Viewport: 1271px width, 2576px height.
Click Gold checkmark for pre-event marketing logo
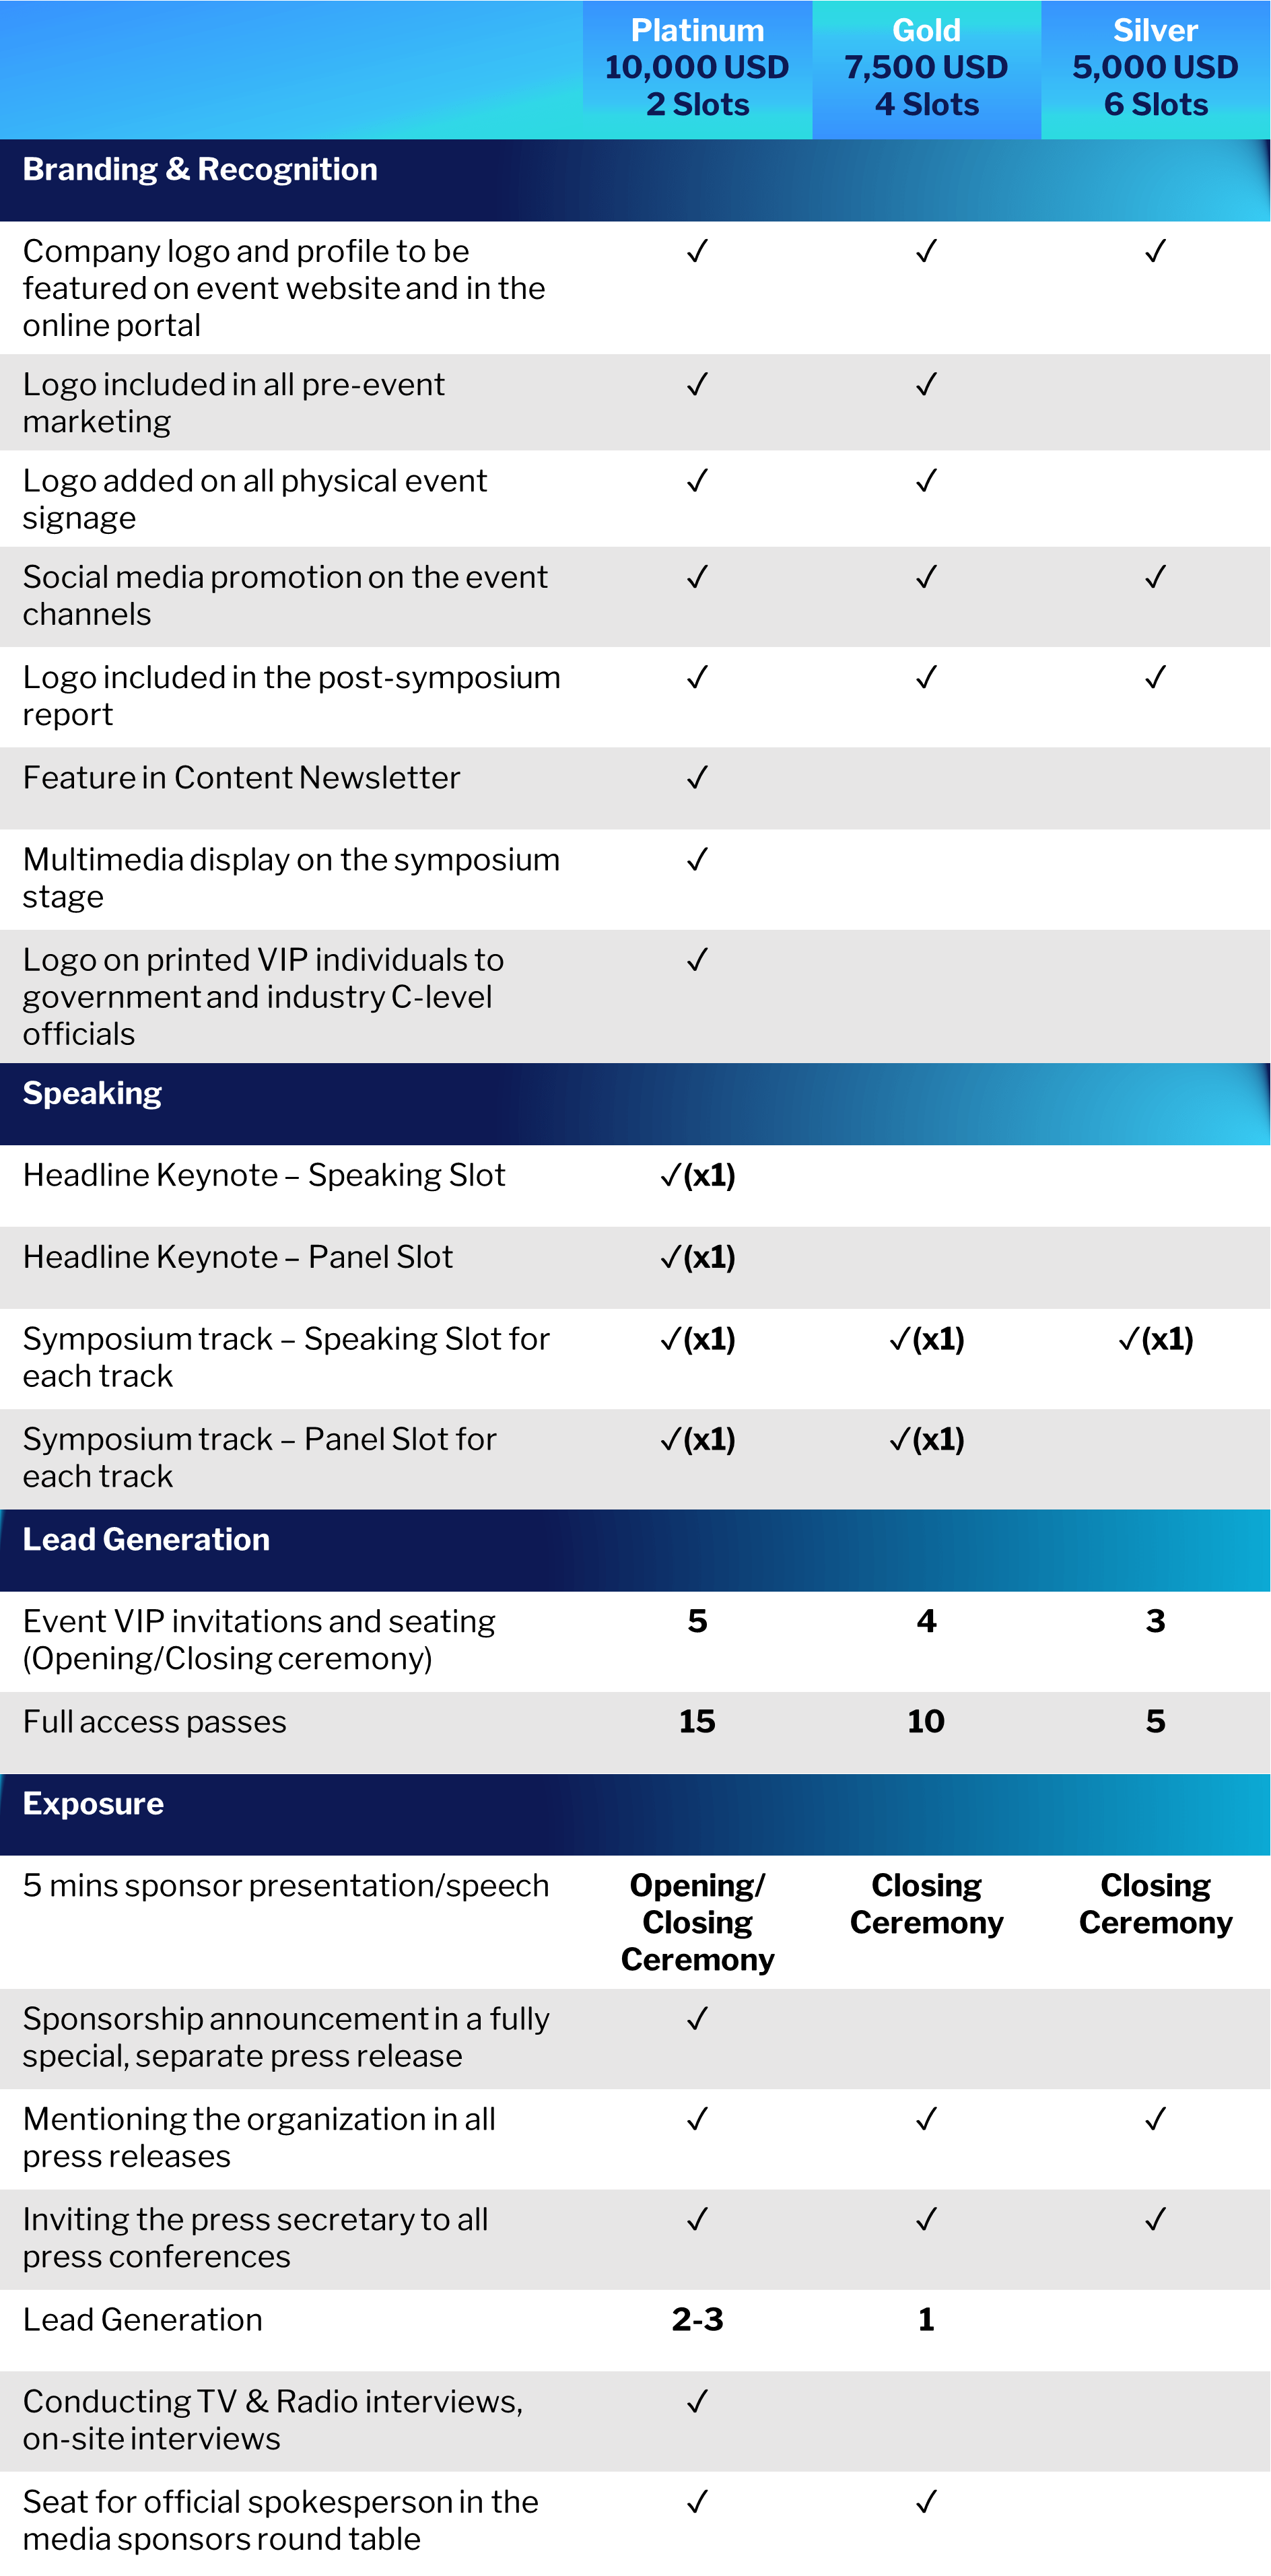926,384
